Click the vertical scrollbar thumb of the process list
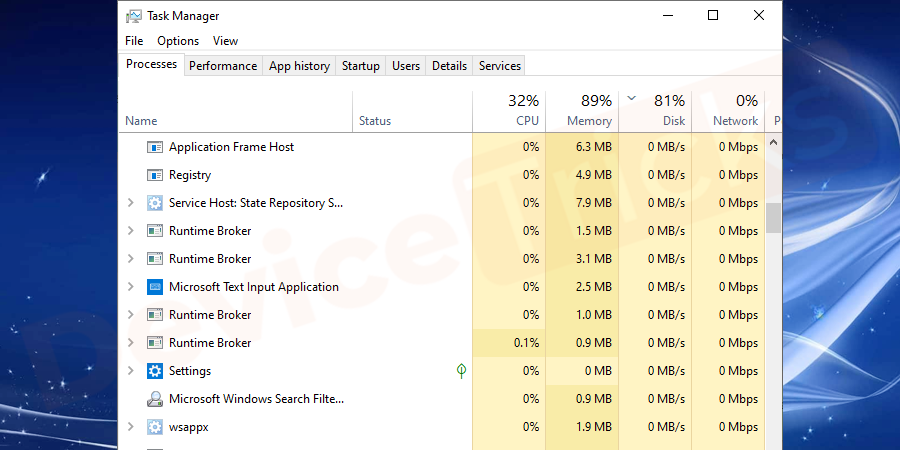Image resolution: width=900 pixels, height=450 pixels. tap(773, 218)
